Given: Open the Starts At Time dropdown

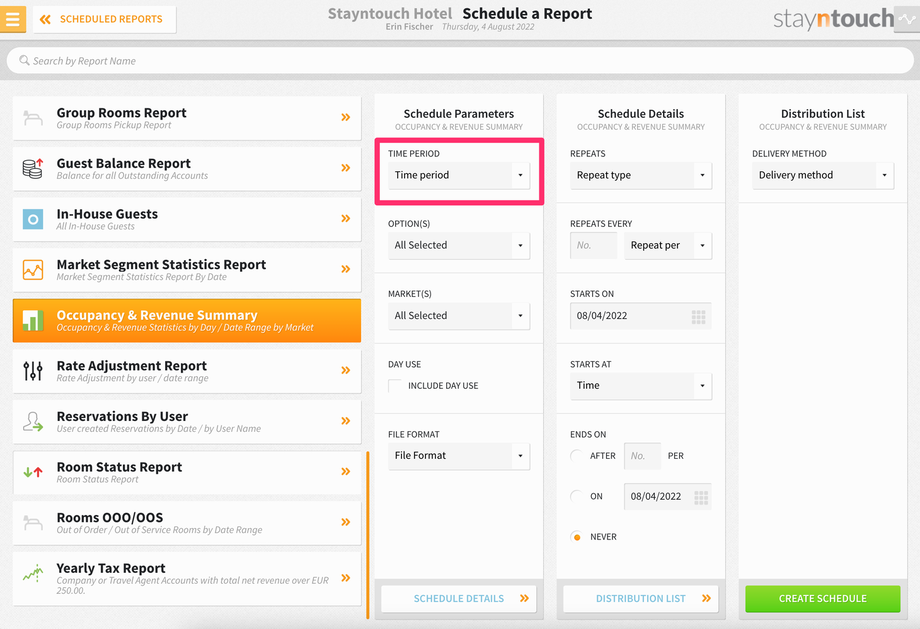Looking at the screenshot, I should 641,385.
